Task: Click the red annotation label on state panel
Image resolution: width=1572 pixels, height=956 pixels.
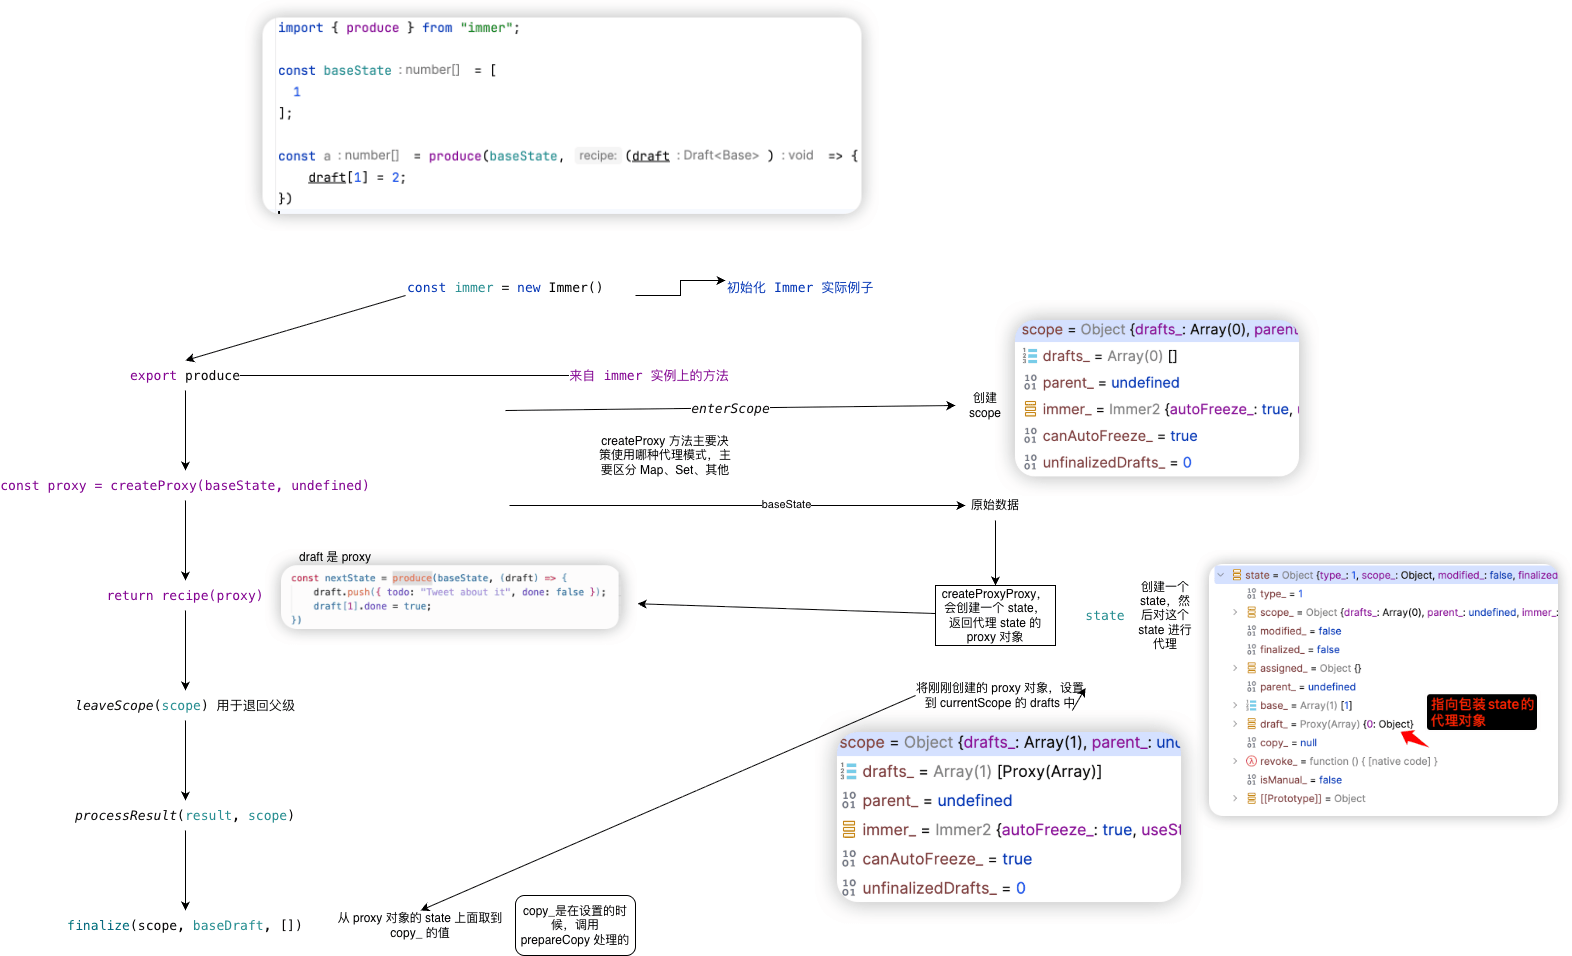Action: 1481,712
